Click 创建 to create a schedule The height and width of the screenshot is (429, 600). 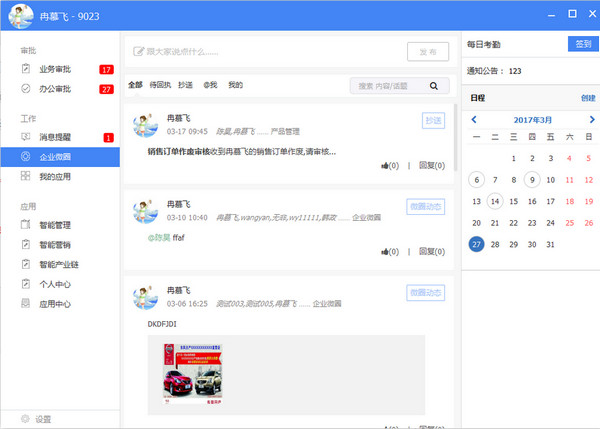[x=587, y=98]
